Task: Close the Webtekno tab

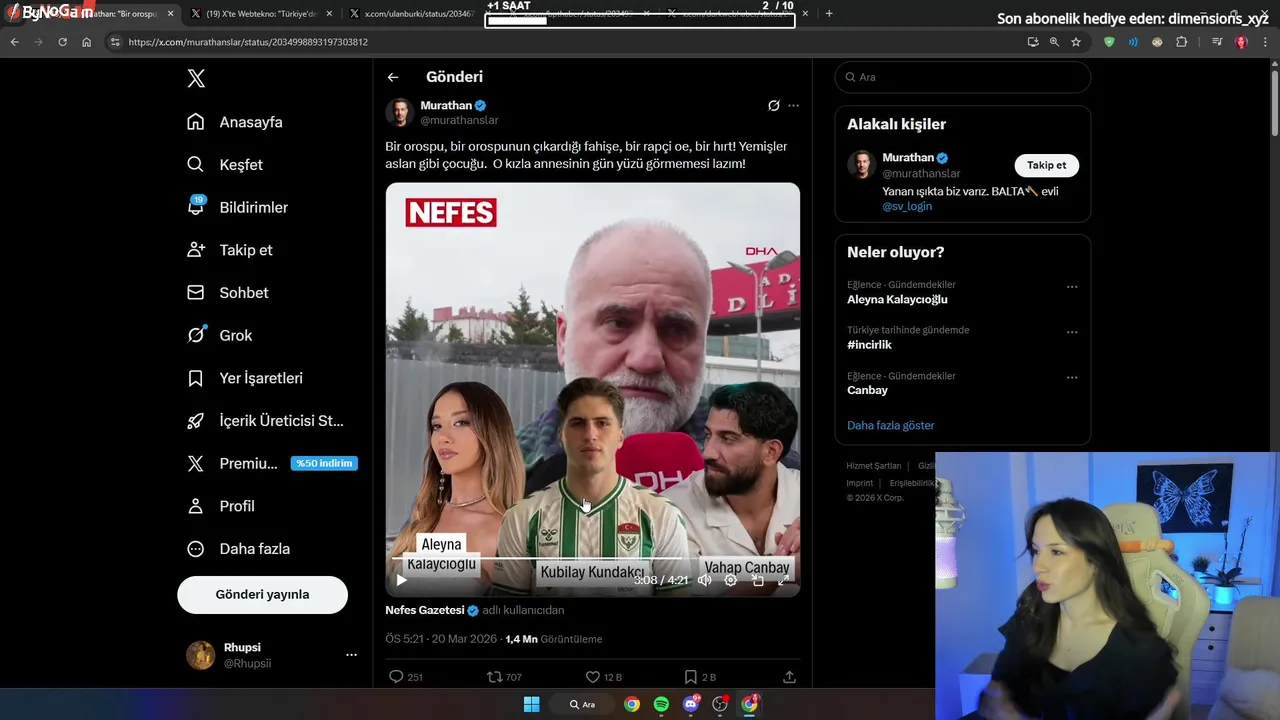Action: [327, 14]
